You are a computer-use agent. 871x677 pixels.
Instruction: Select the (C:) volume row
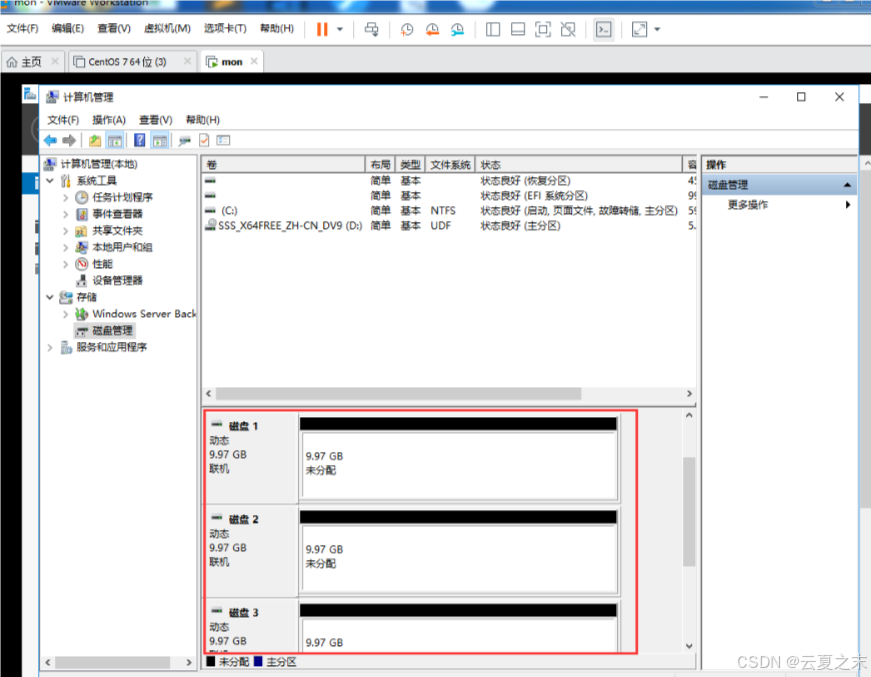click(x=449, y=210)
